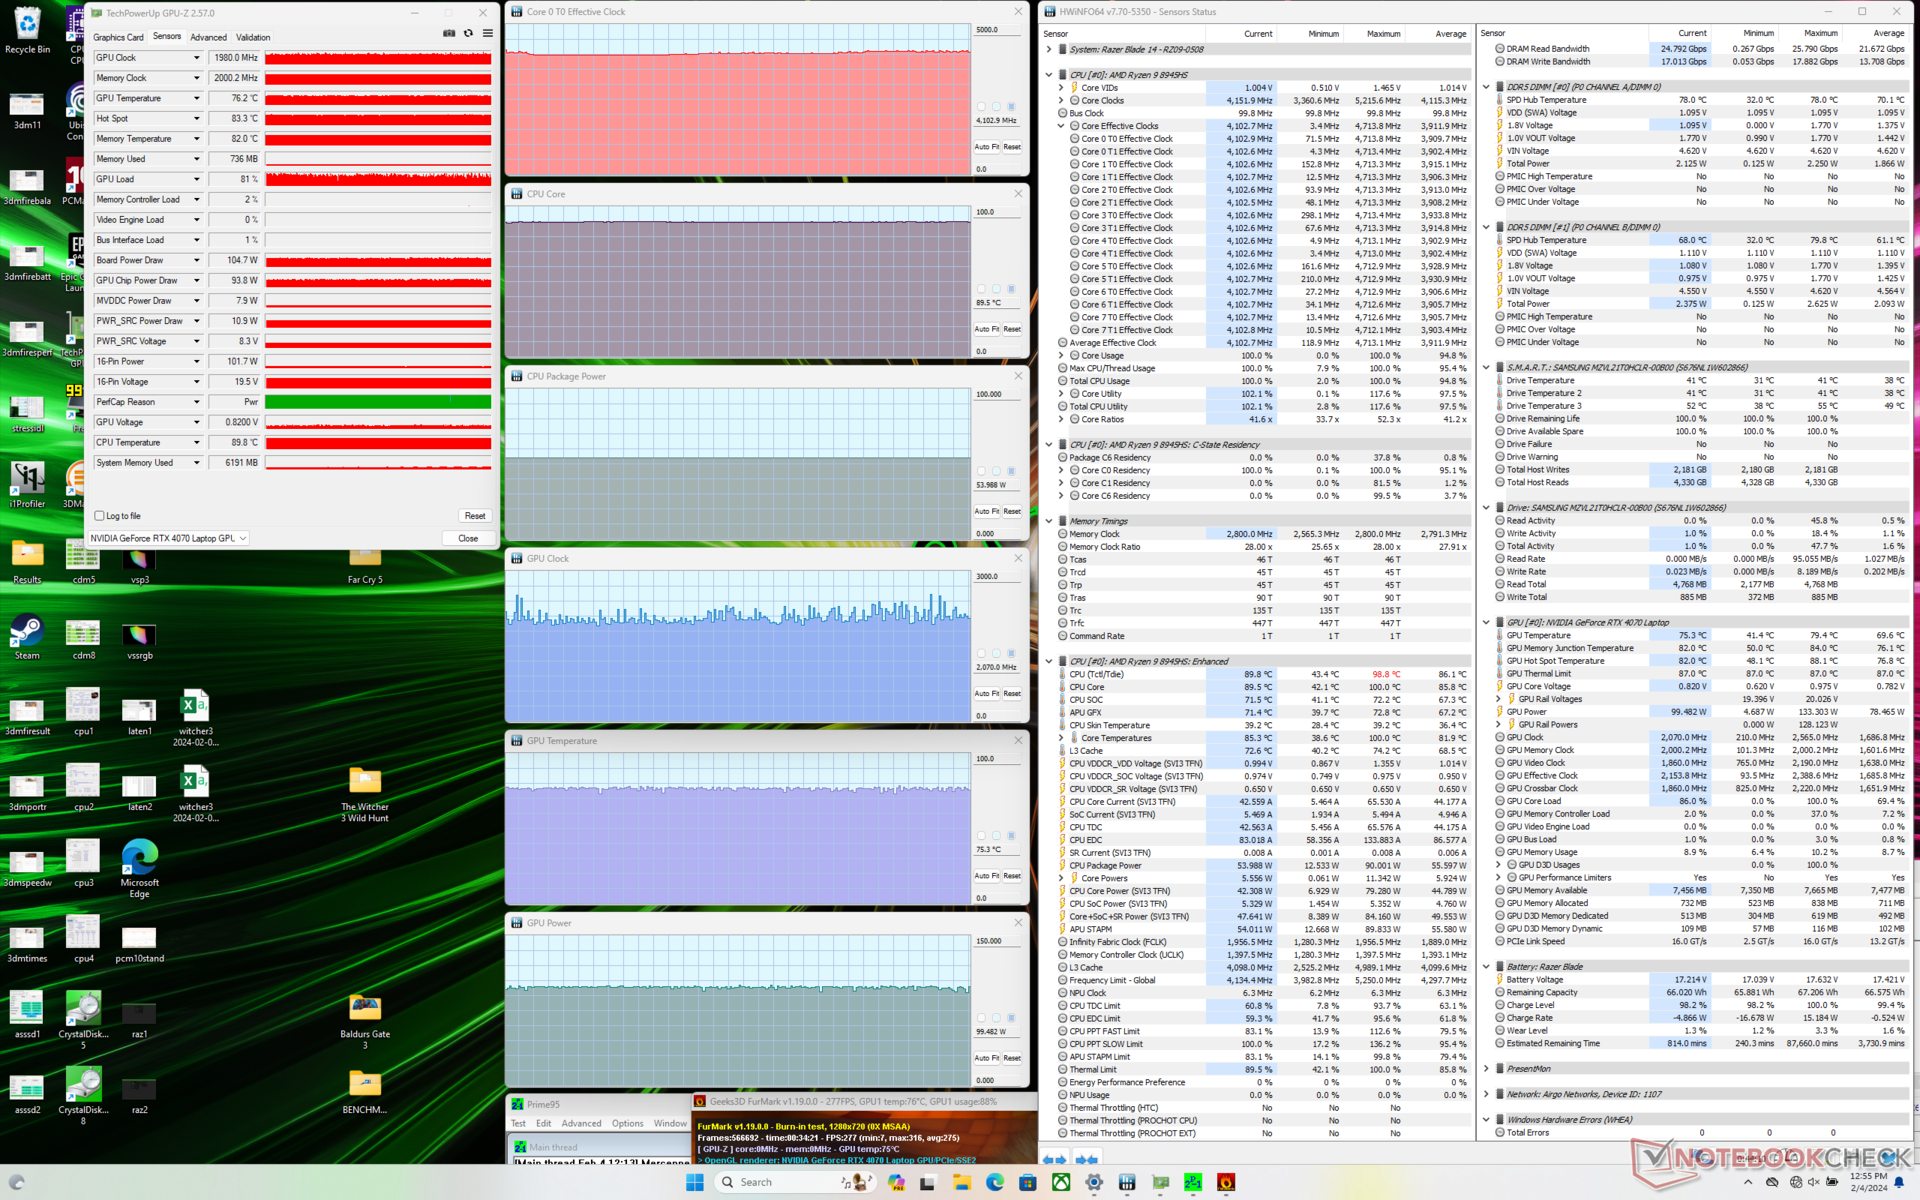Screen dimensions: 1920x1200
Task: Open NVIDIA GeForce RTX 4070 GPU selector
Action: click(168, 538)
